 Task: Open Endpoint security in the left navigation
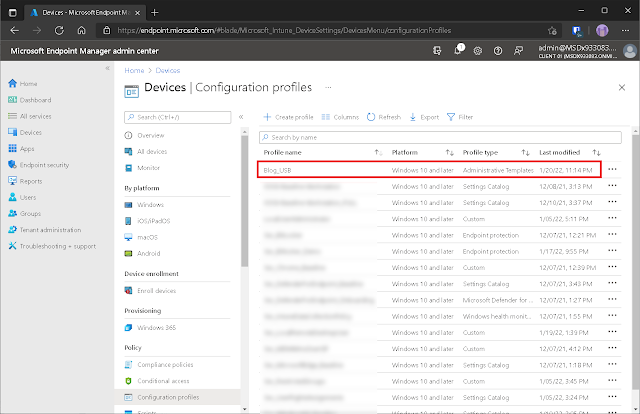[x=38, y=165]
